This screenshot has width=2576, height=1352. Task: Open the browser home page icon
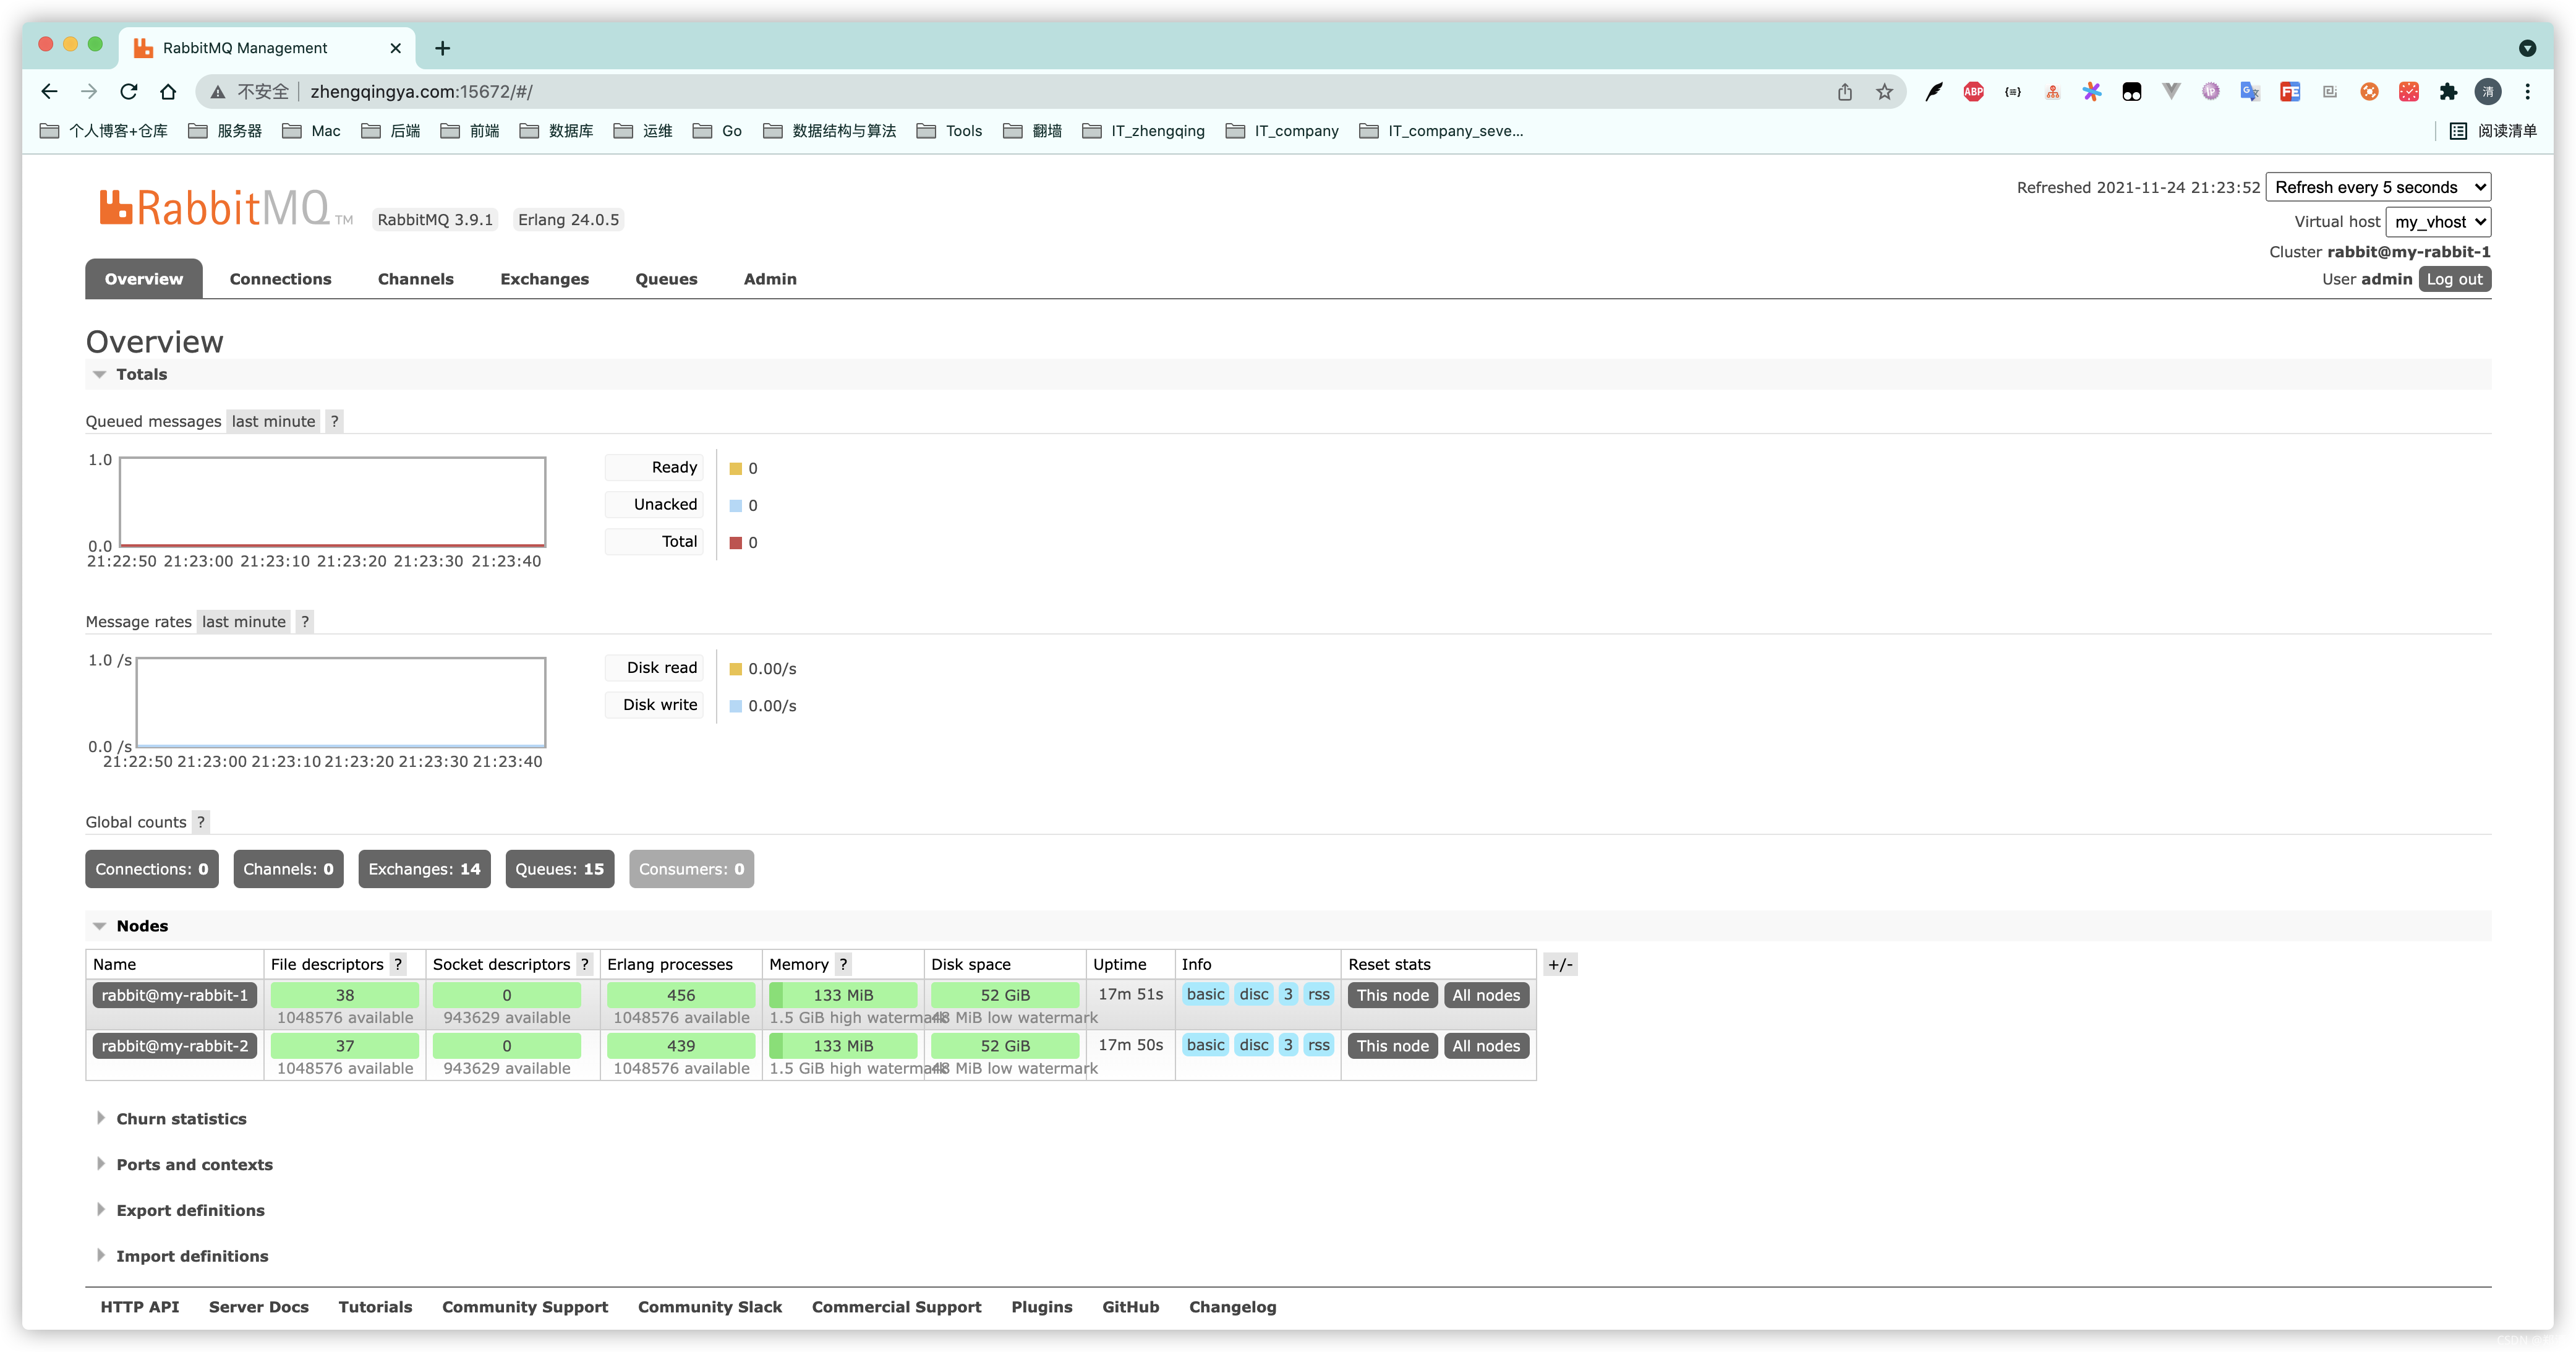168,92
